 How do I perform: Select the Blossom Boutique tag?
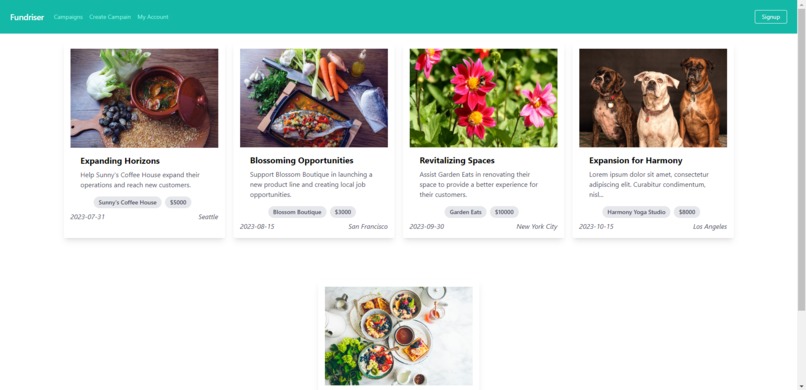(x=297, y=212)
